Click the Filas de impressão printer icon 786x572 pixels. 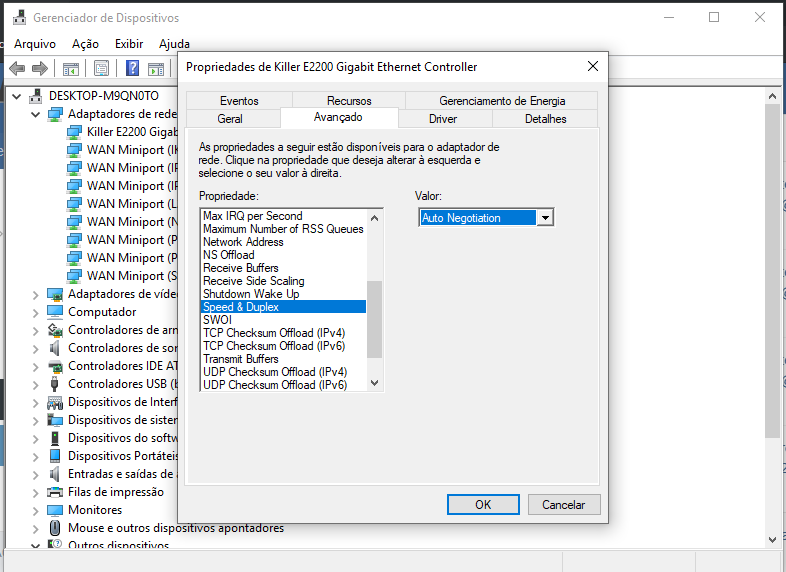[55, 492]
